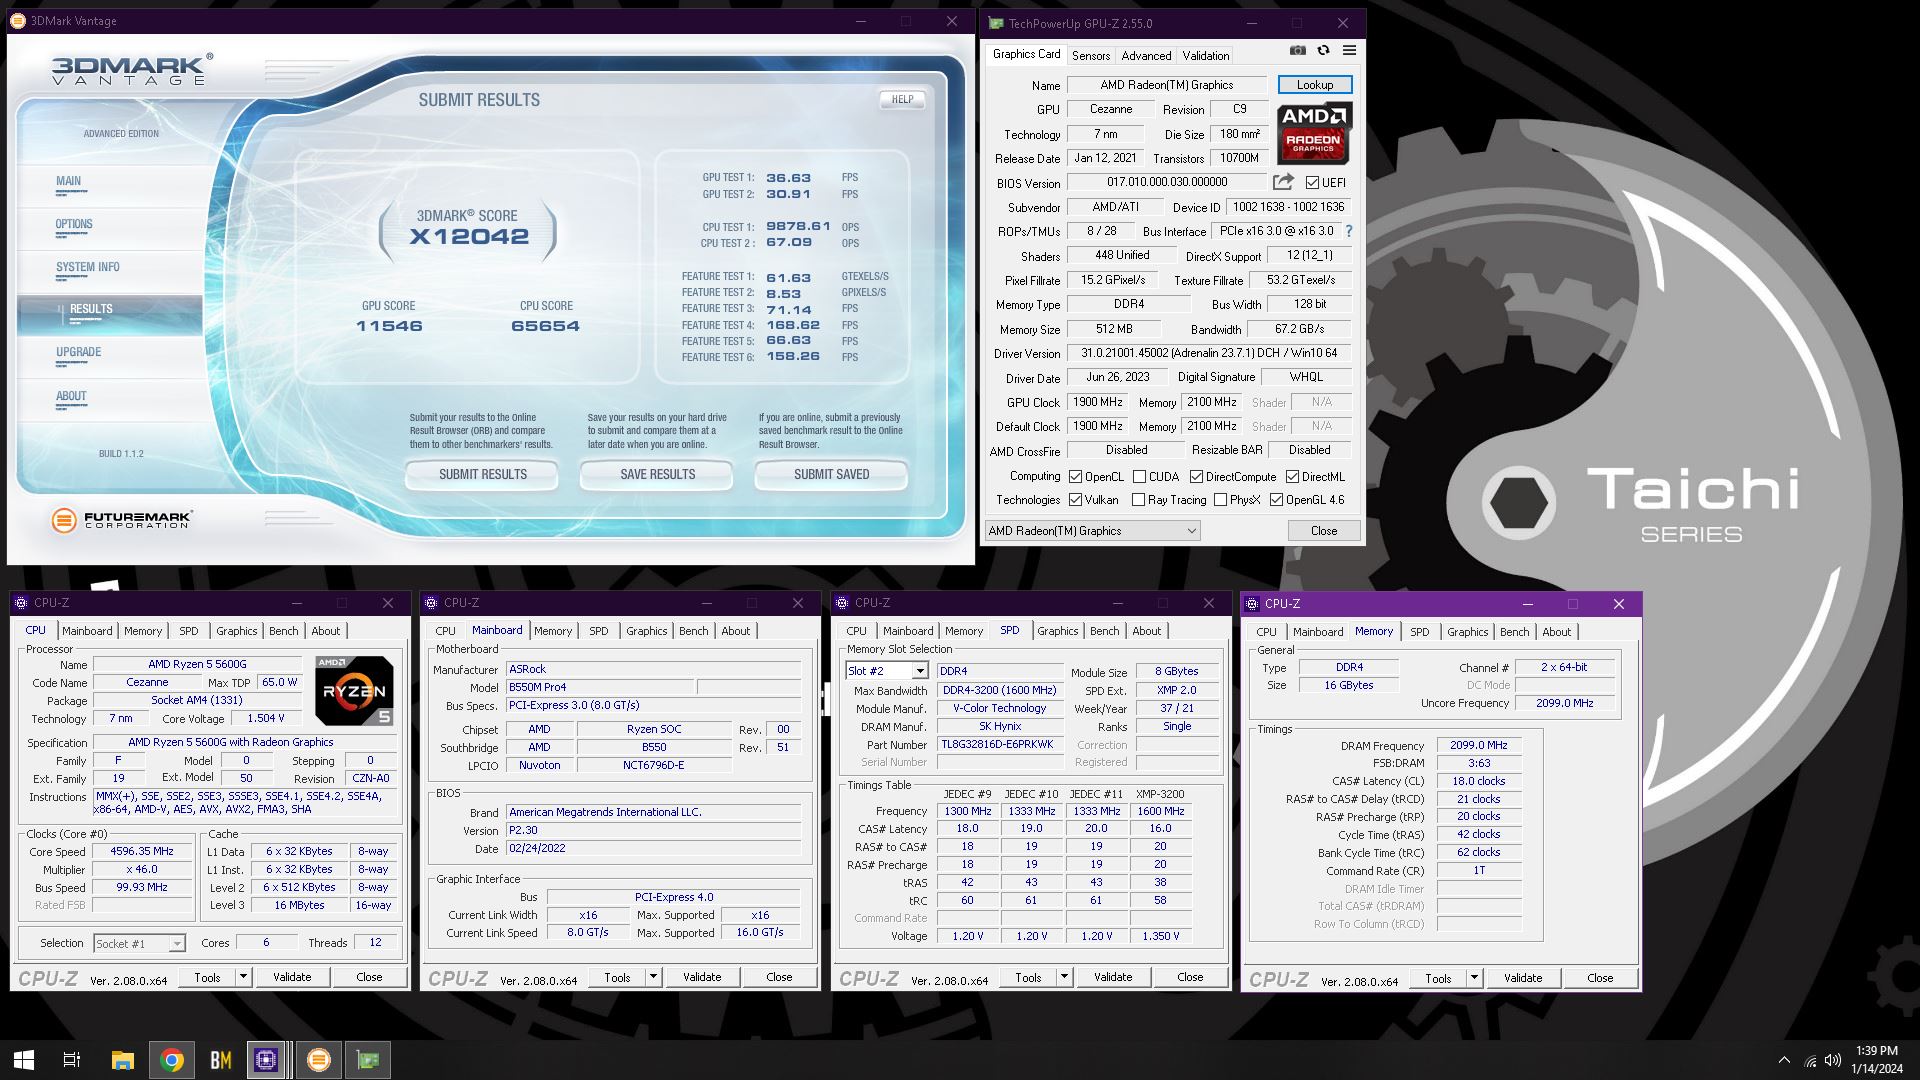Open File Explorer from the taskbar
Viewport: 1920px width, 1080px height.
tap(122, 1060)
